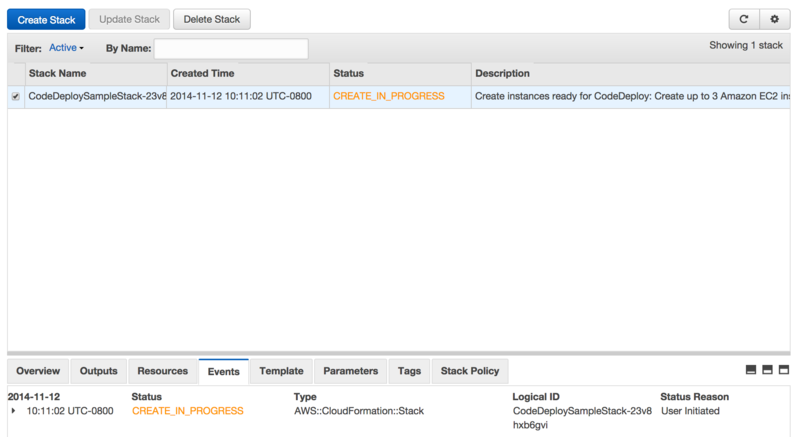Viewport: 800px width, 437px height.
Task: Click the Showing 1 stack label
Action: pos(746,45)
